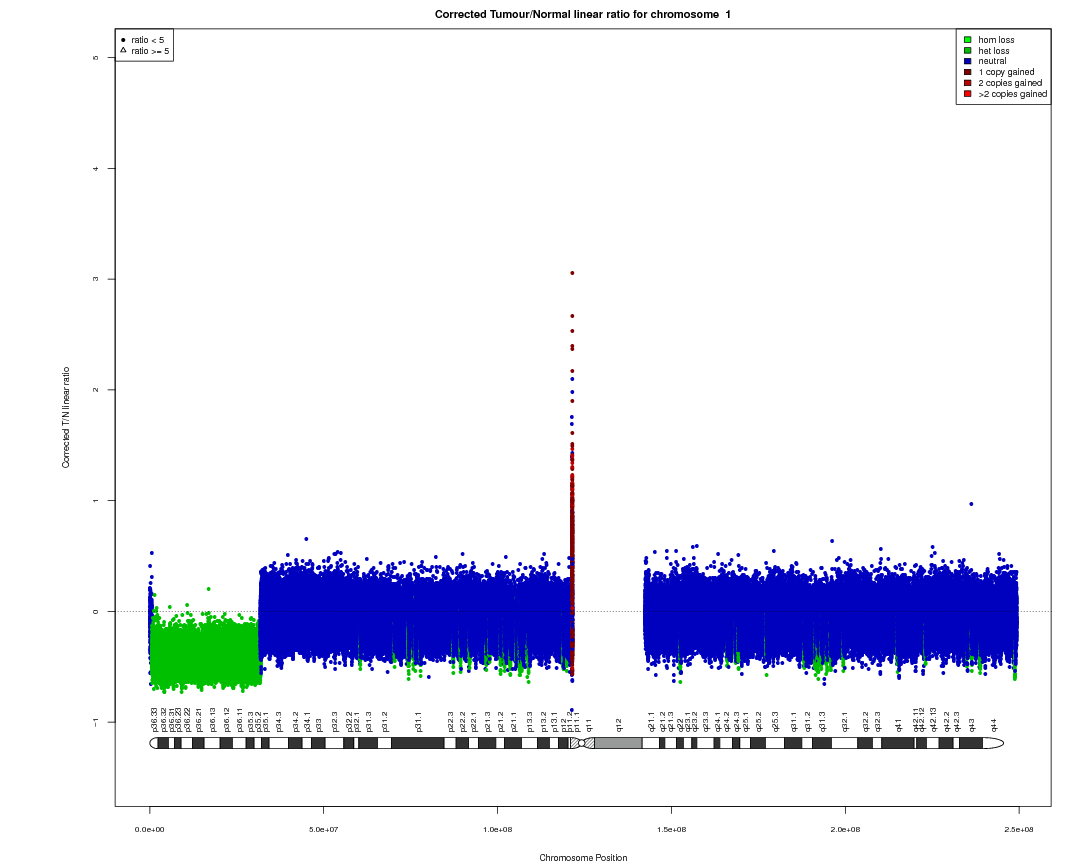
Task: Click the y-axis tick label 3
Action: click(x=95, y=279)
